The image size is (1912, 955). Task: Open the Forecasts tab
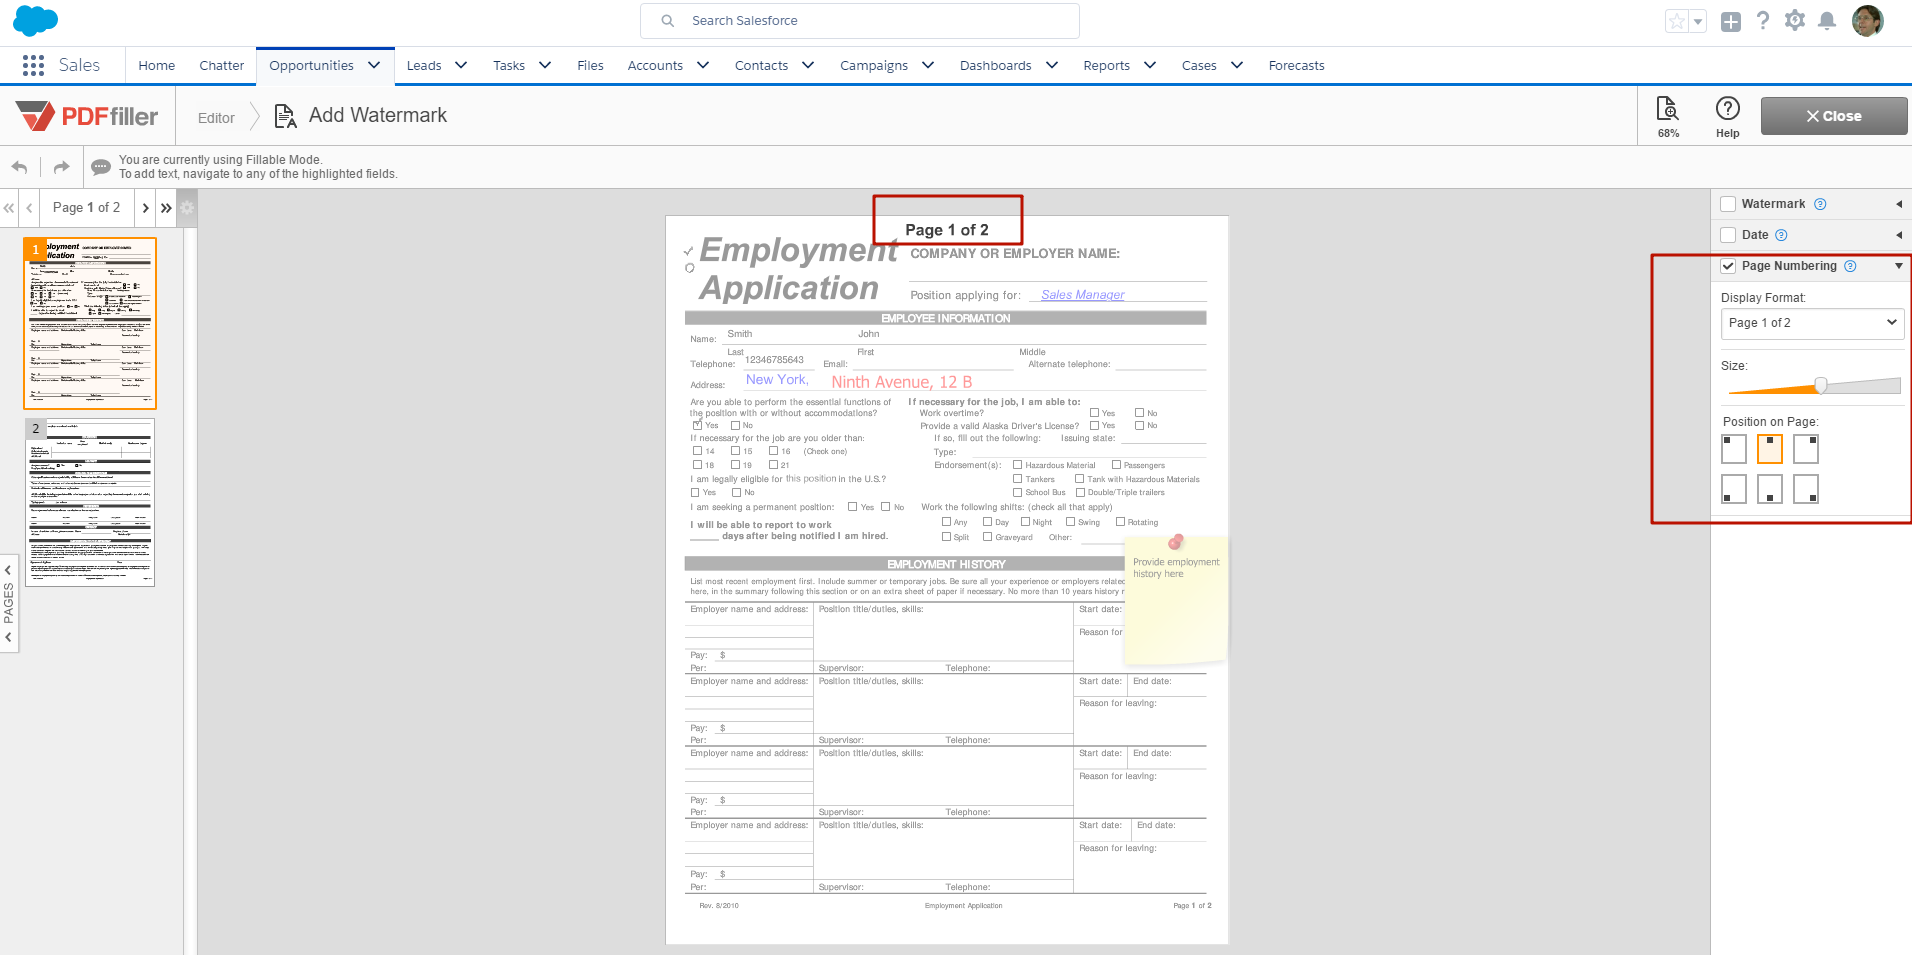tap(1297, 66)
